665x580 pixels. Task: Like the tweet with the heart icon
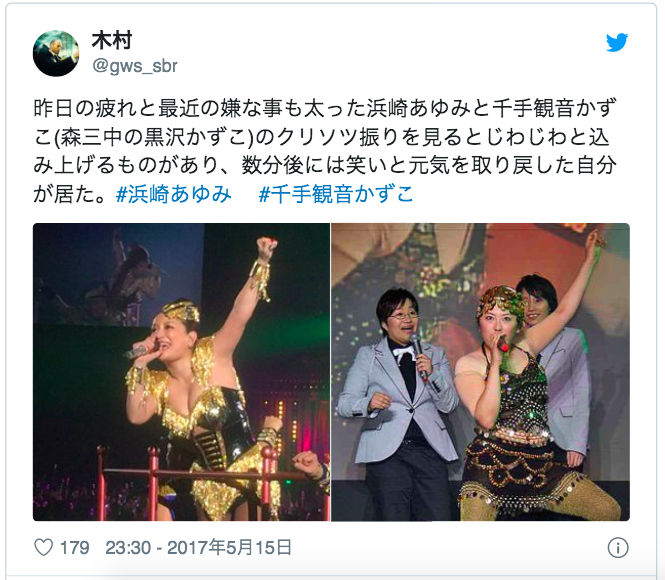pos(43,547)
